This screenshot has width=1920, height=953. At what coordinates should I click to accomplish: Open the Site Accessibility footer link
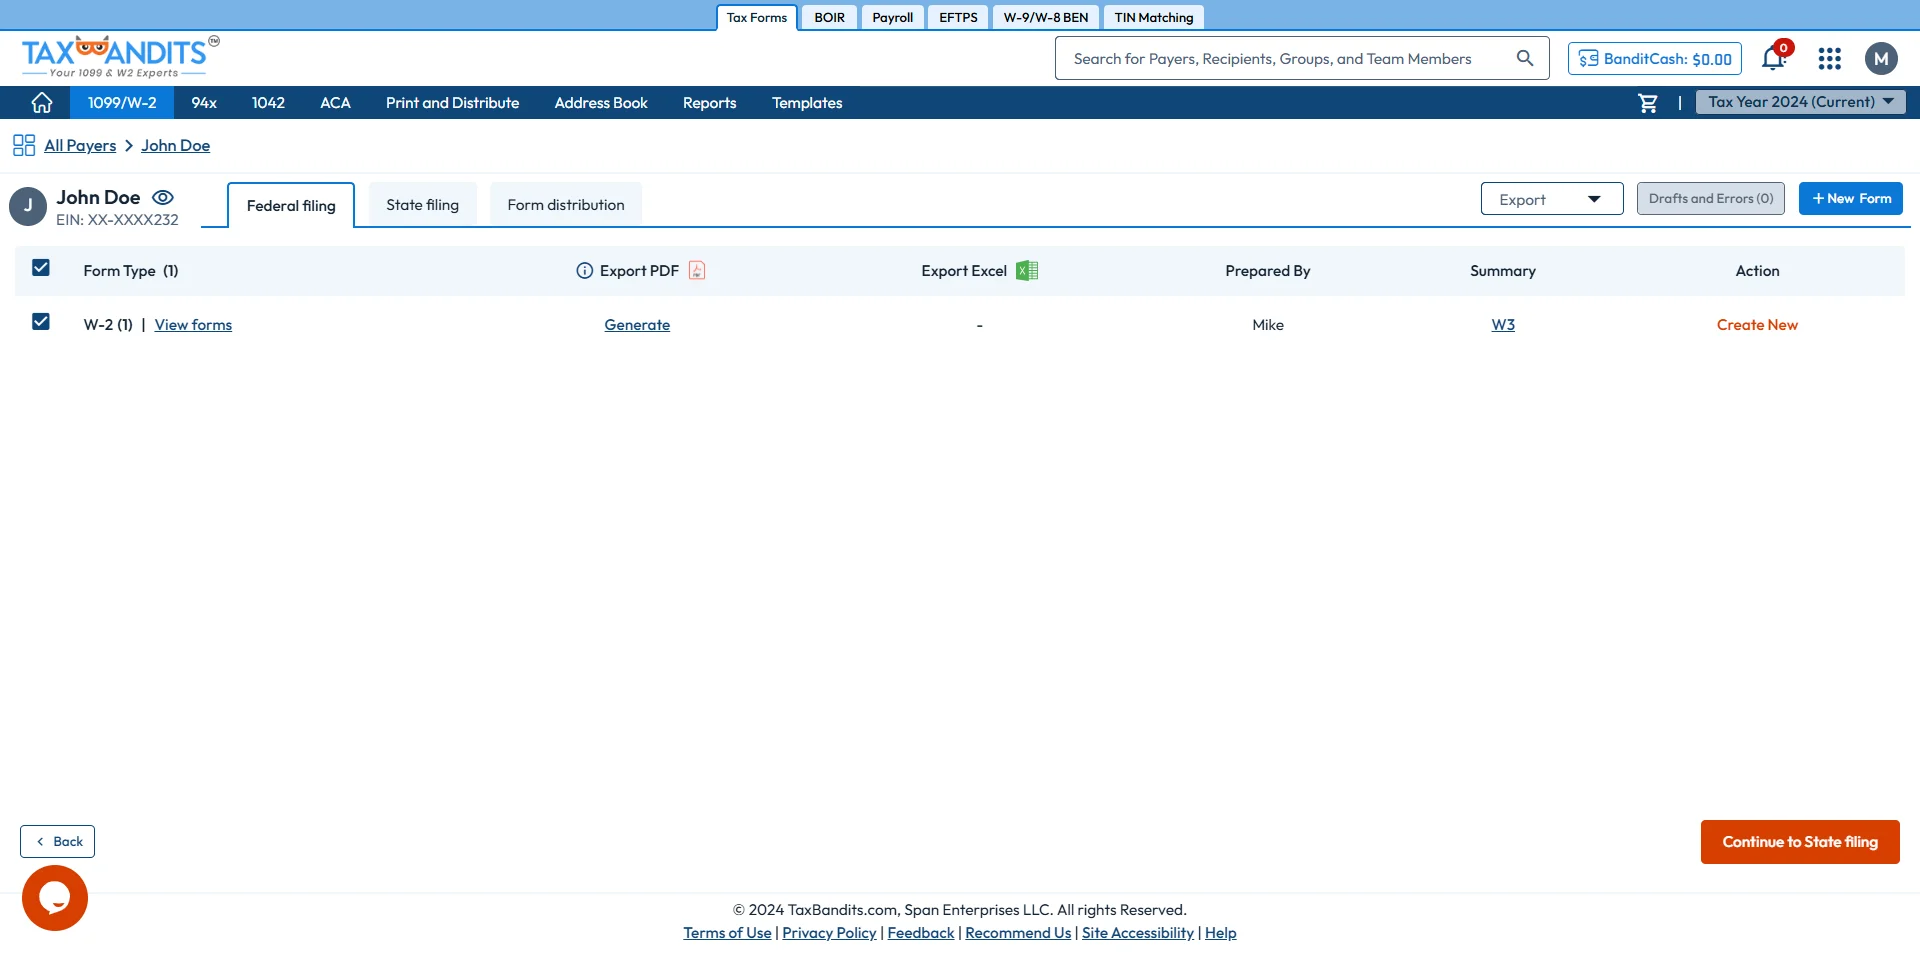[x=1138, y=933]
